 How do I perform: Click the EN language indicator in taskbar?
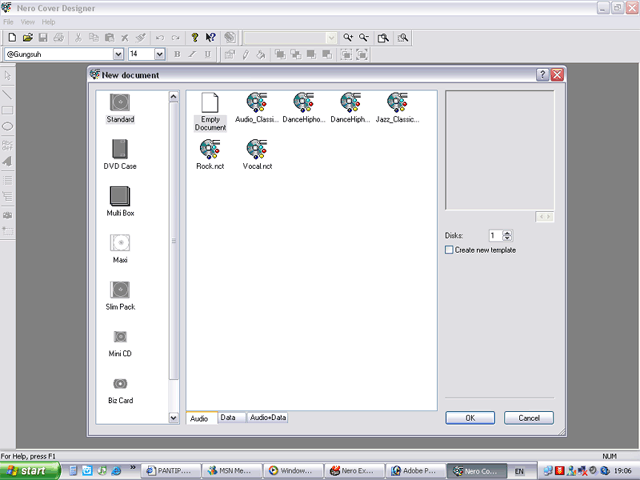pyautogui.click(x=519, y=471)
